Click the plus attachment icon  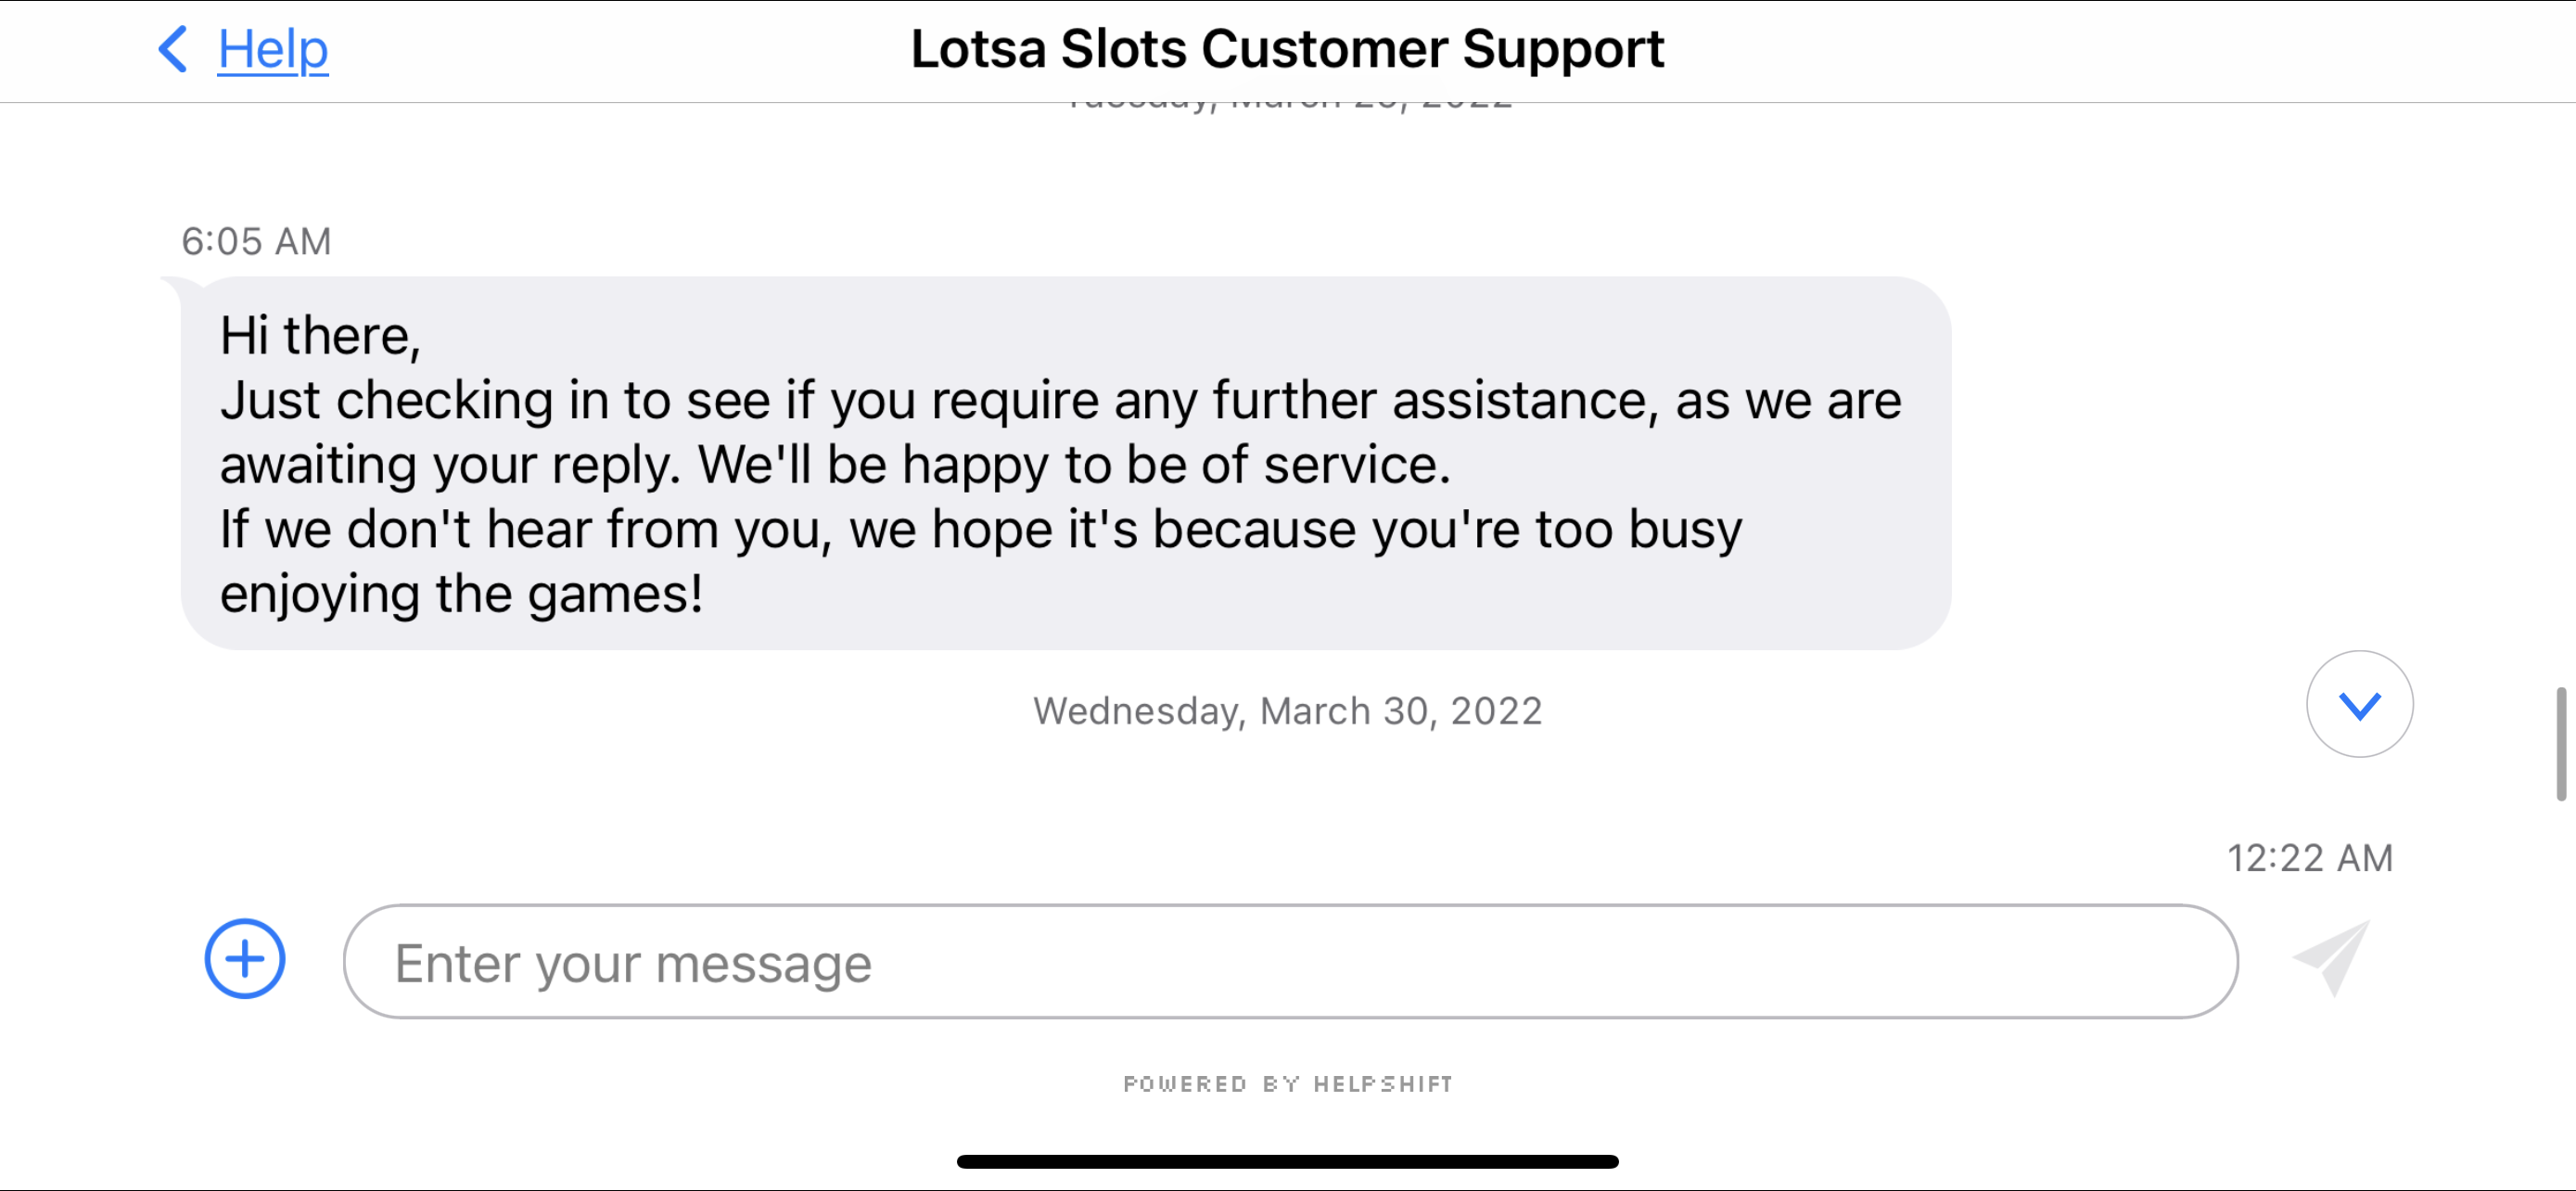245,958
